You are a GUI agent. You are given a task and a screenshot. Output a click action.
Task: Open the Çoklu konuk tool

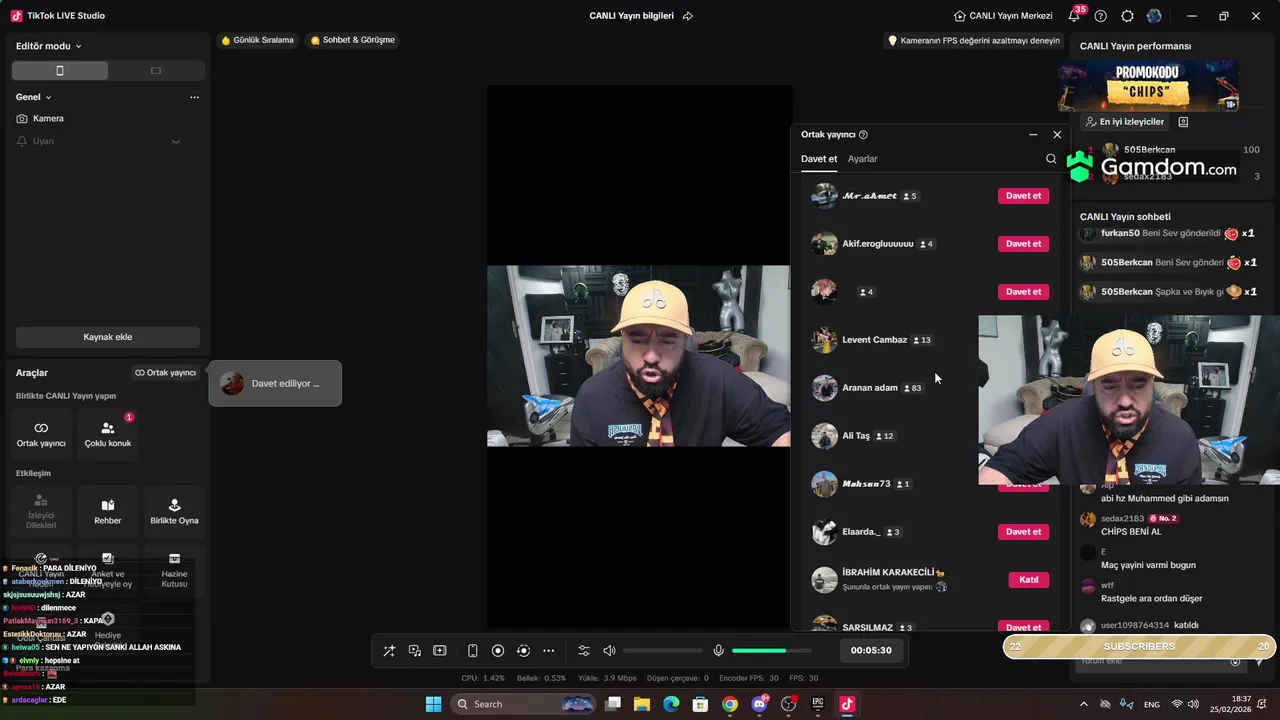point(108,434)
